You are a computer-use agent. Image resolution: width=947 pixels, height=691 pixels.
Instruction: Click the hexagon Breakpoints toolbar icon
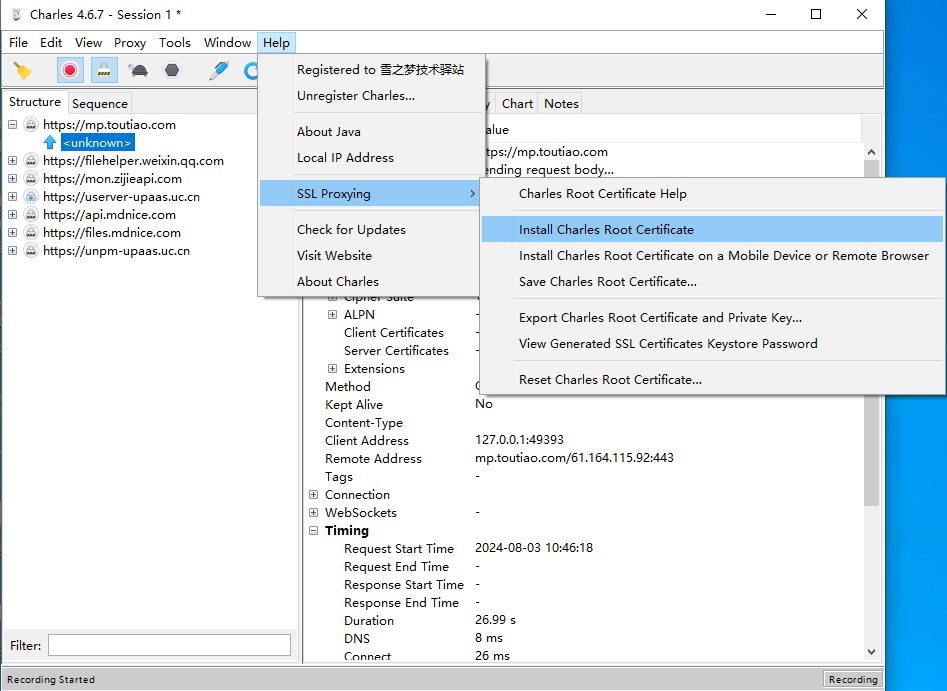(x=172, y=70)
